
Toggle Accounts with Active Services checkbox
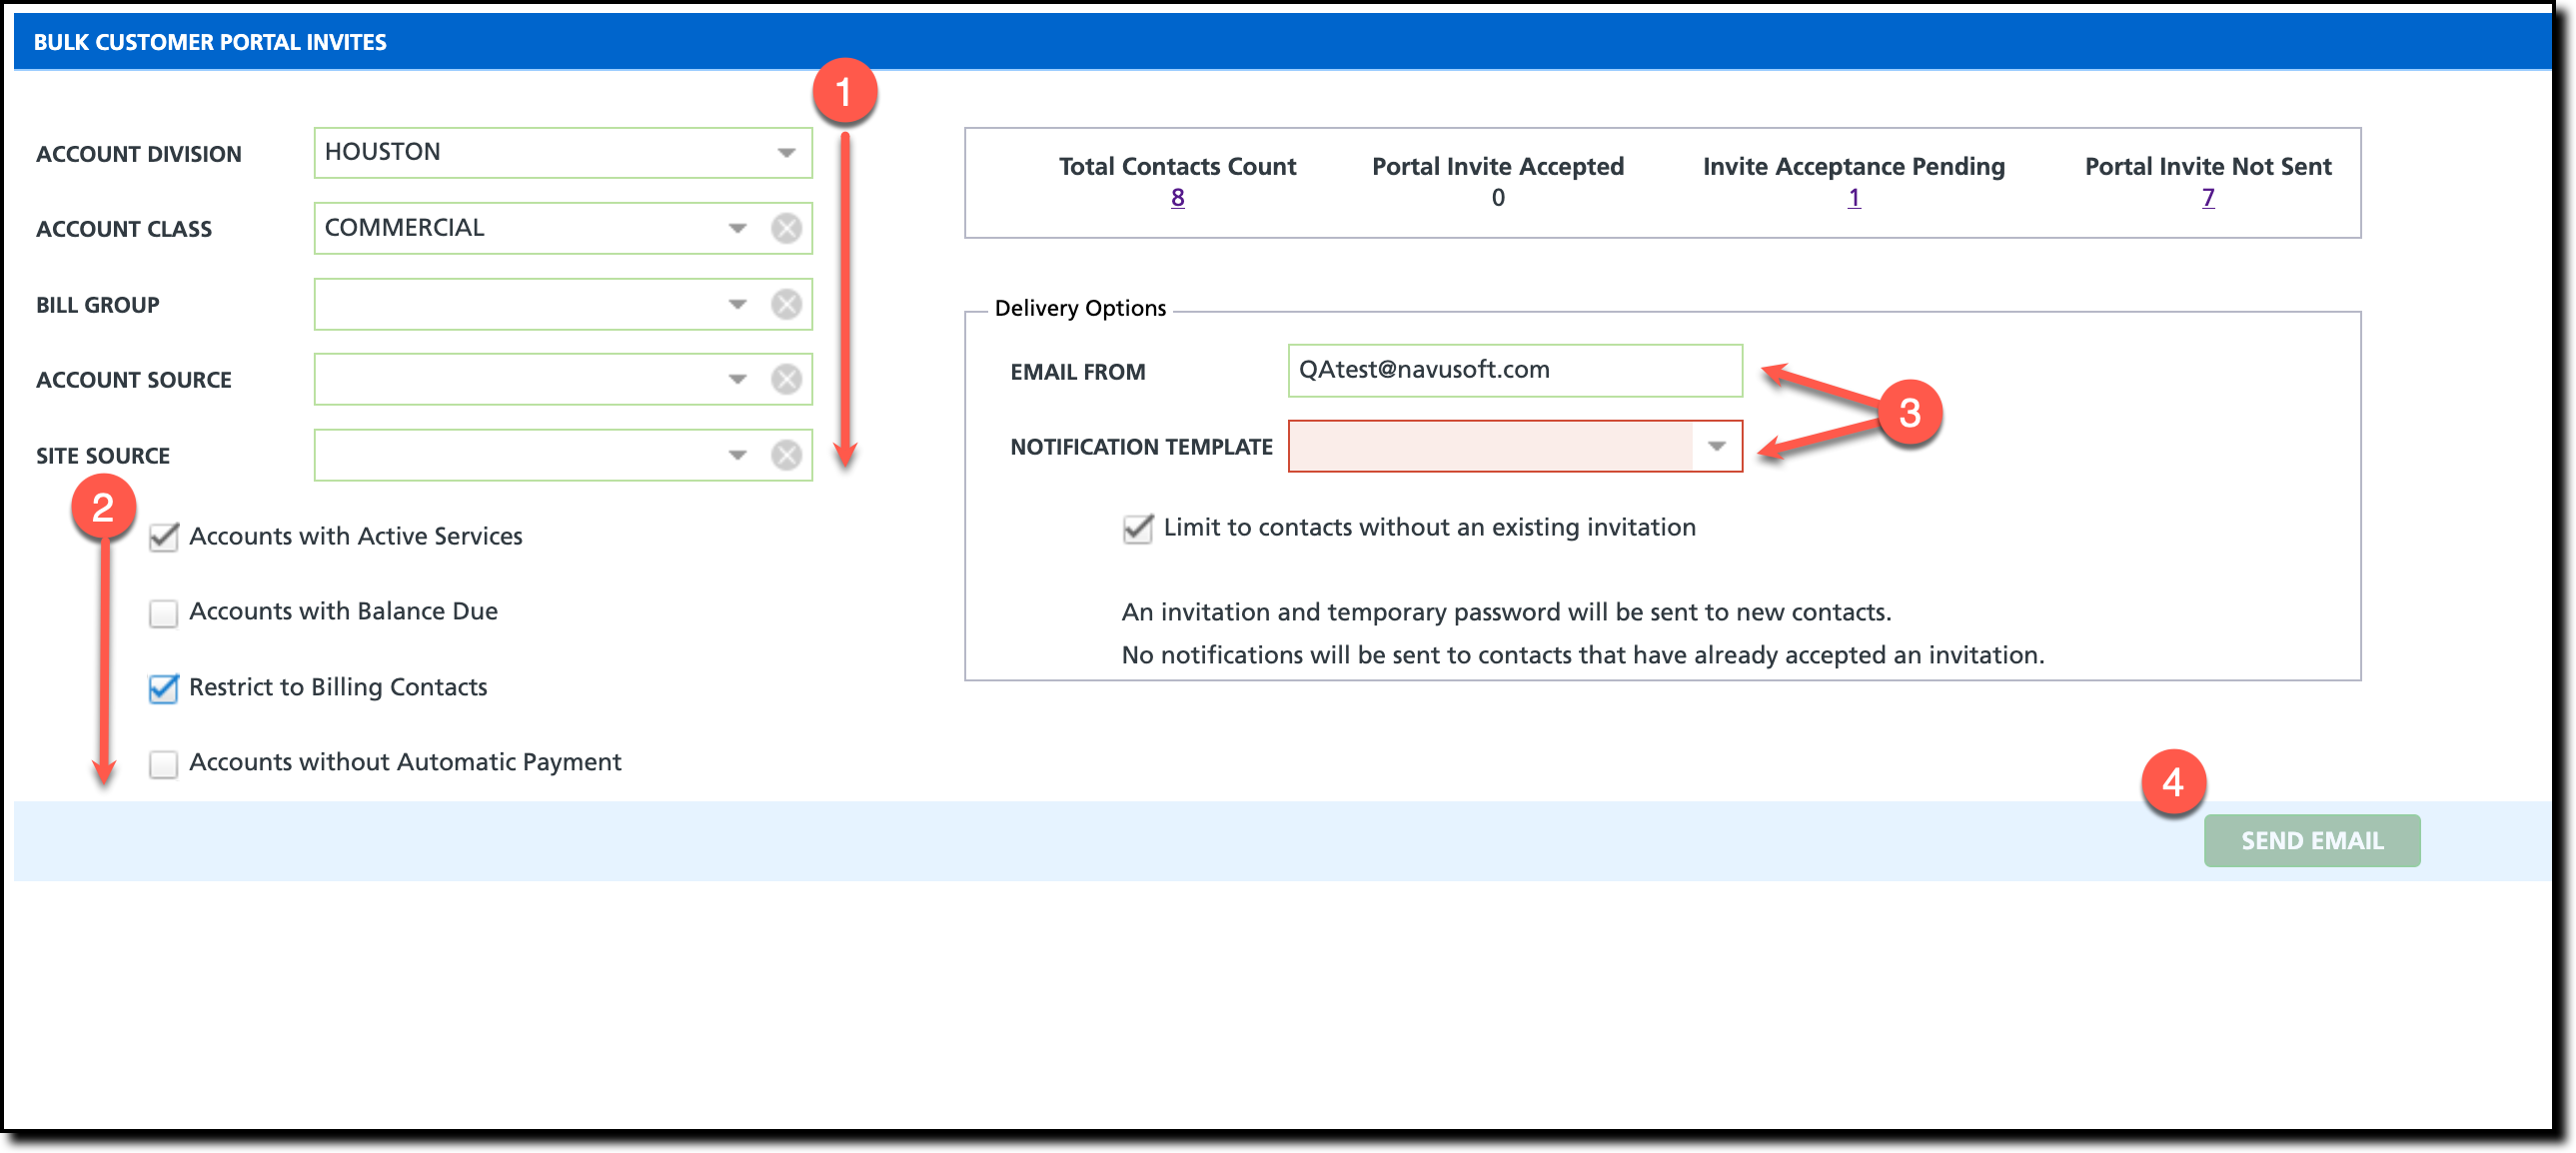[x=163, y=537]
